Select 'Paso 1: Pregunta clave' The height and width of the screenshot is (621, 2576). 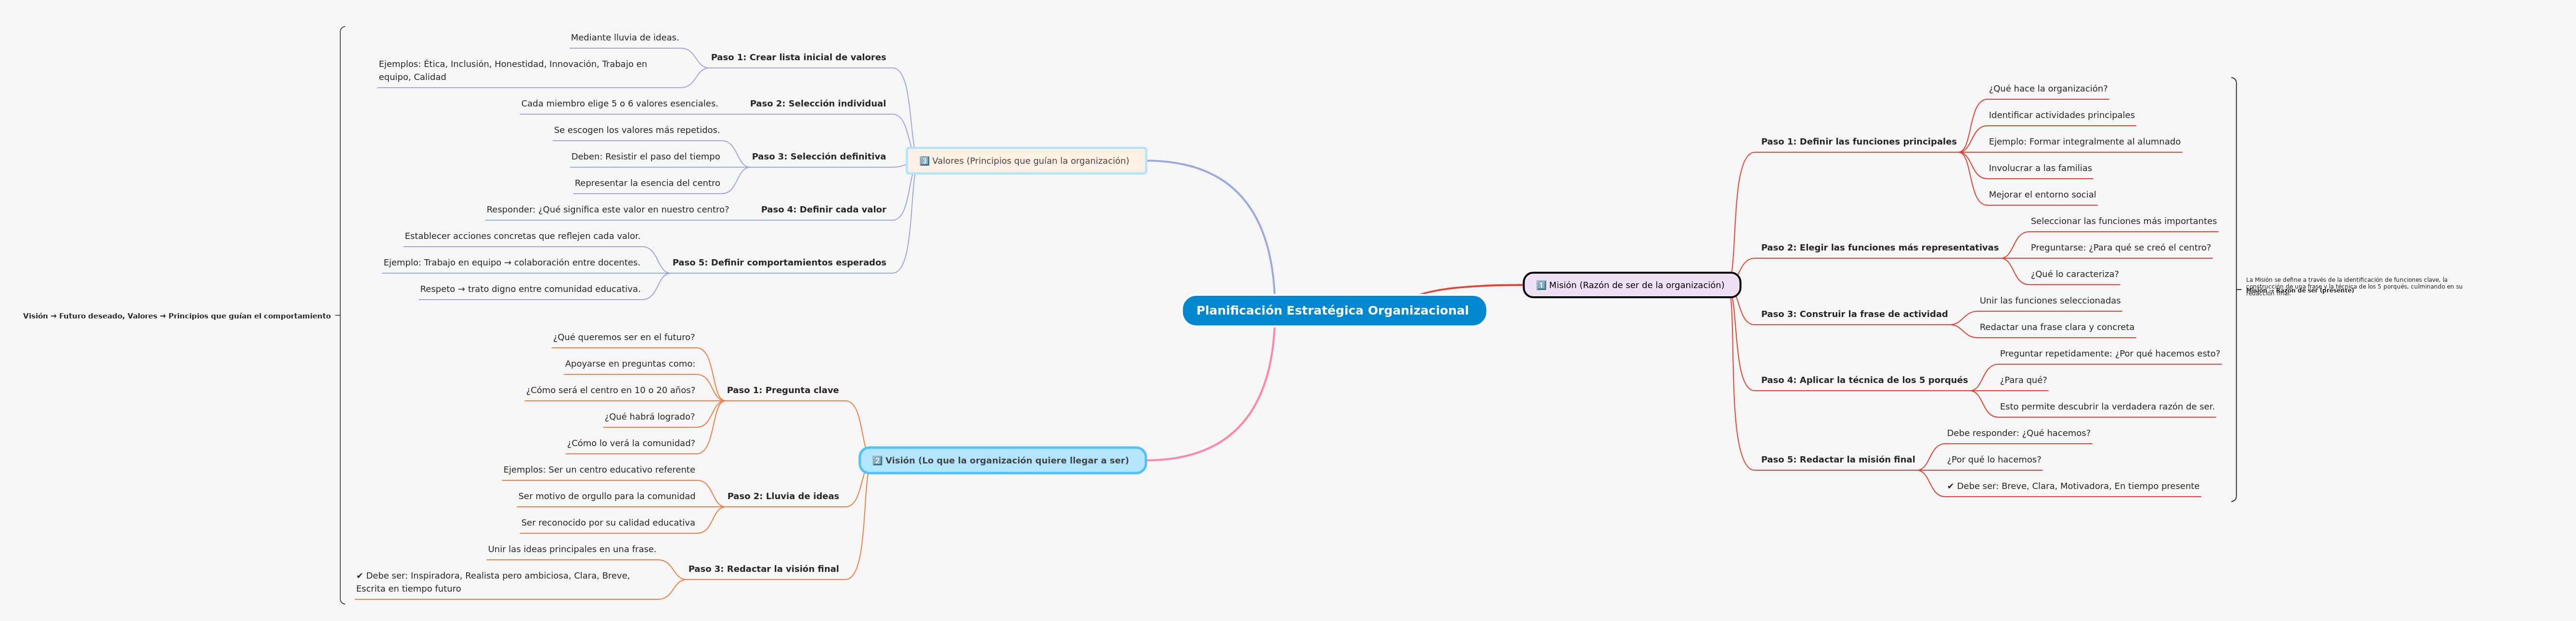pos(782,390)
